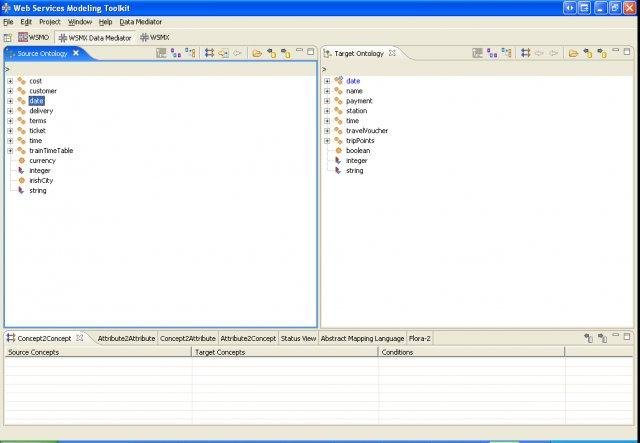Expand the tripPoints node in Target Ontology
The image size is (640, 443).
pyautogui.click(x=327, y=141)
